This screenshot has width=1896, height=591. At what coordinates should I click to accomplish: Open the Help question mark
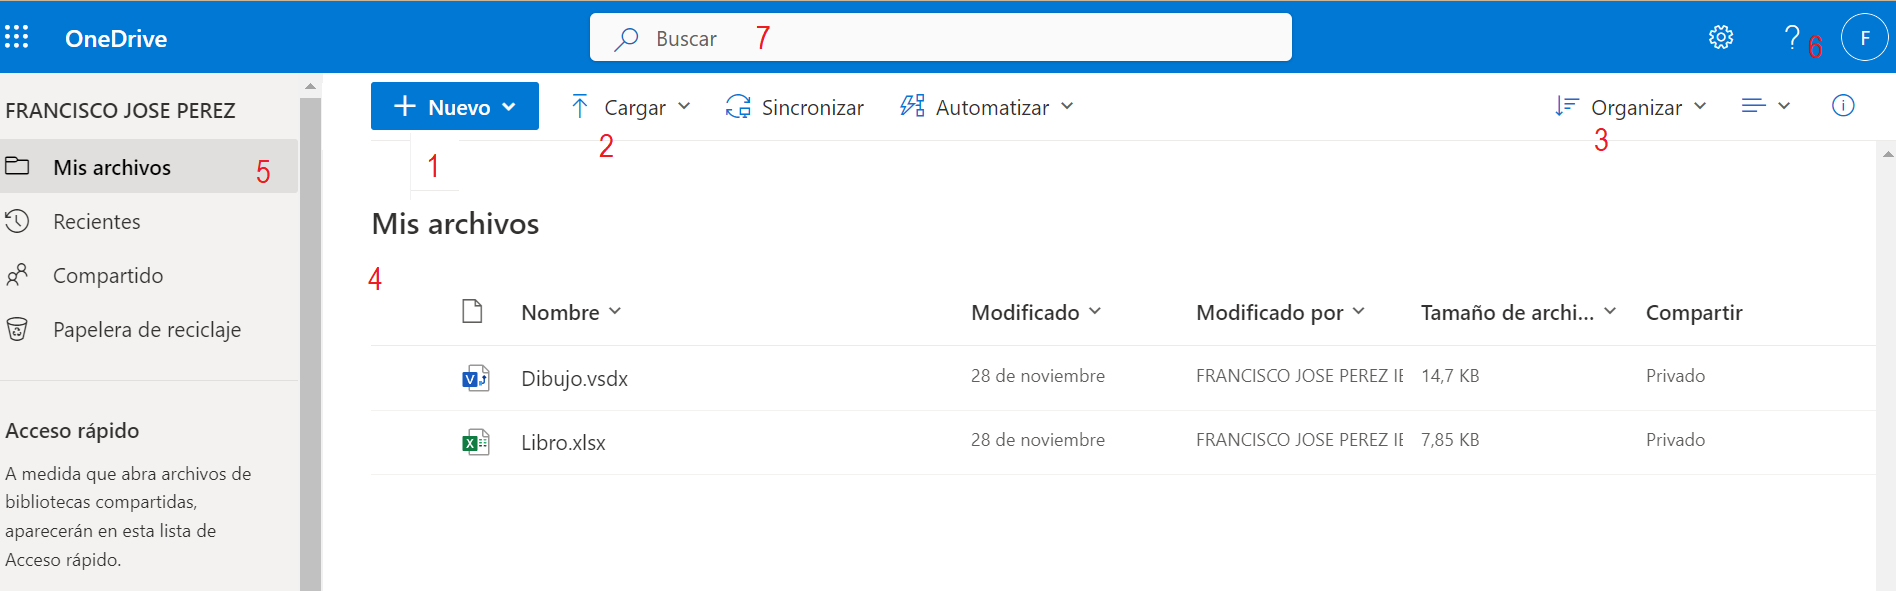(1792, 38)
